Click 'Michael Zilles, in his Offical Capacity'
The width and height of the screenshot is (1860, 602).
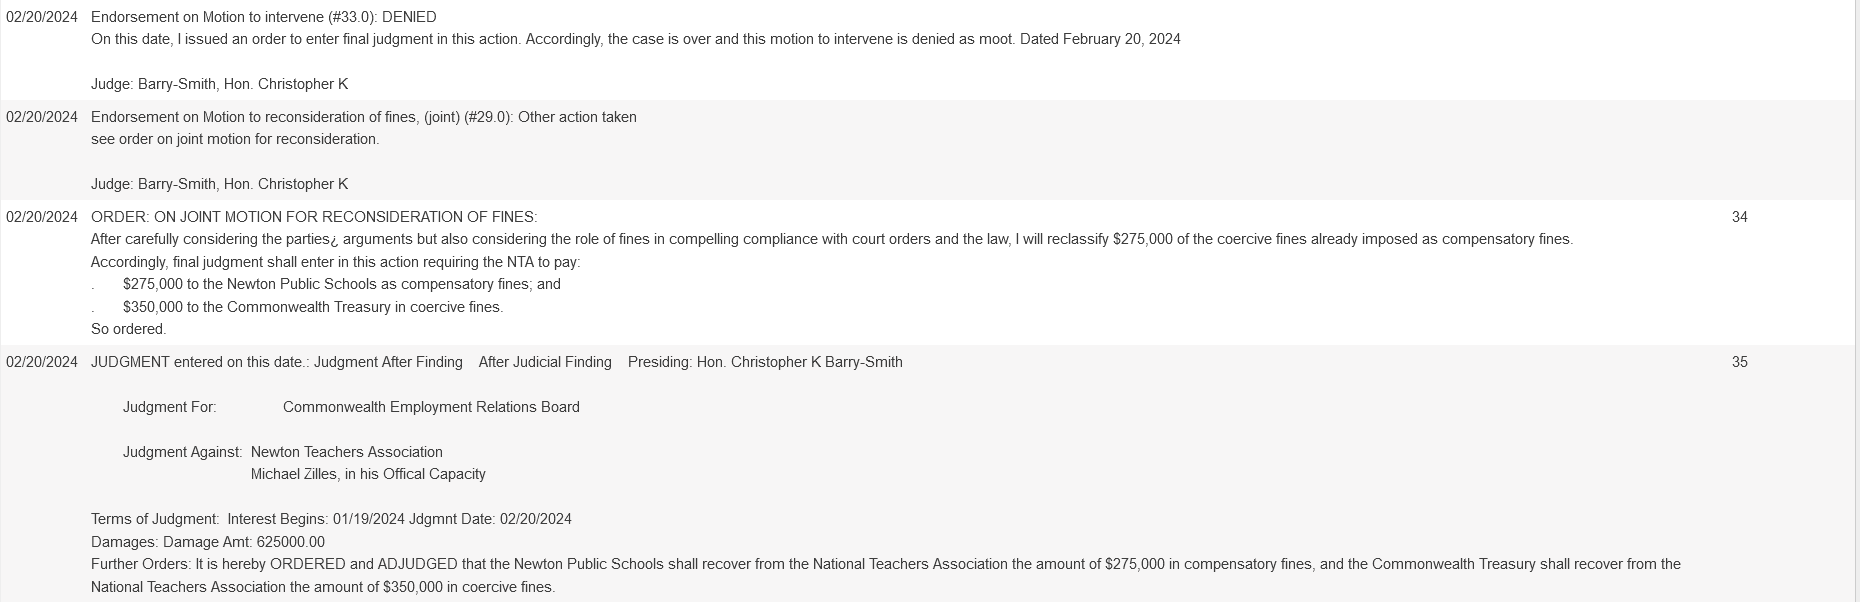coord(368,474)
